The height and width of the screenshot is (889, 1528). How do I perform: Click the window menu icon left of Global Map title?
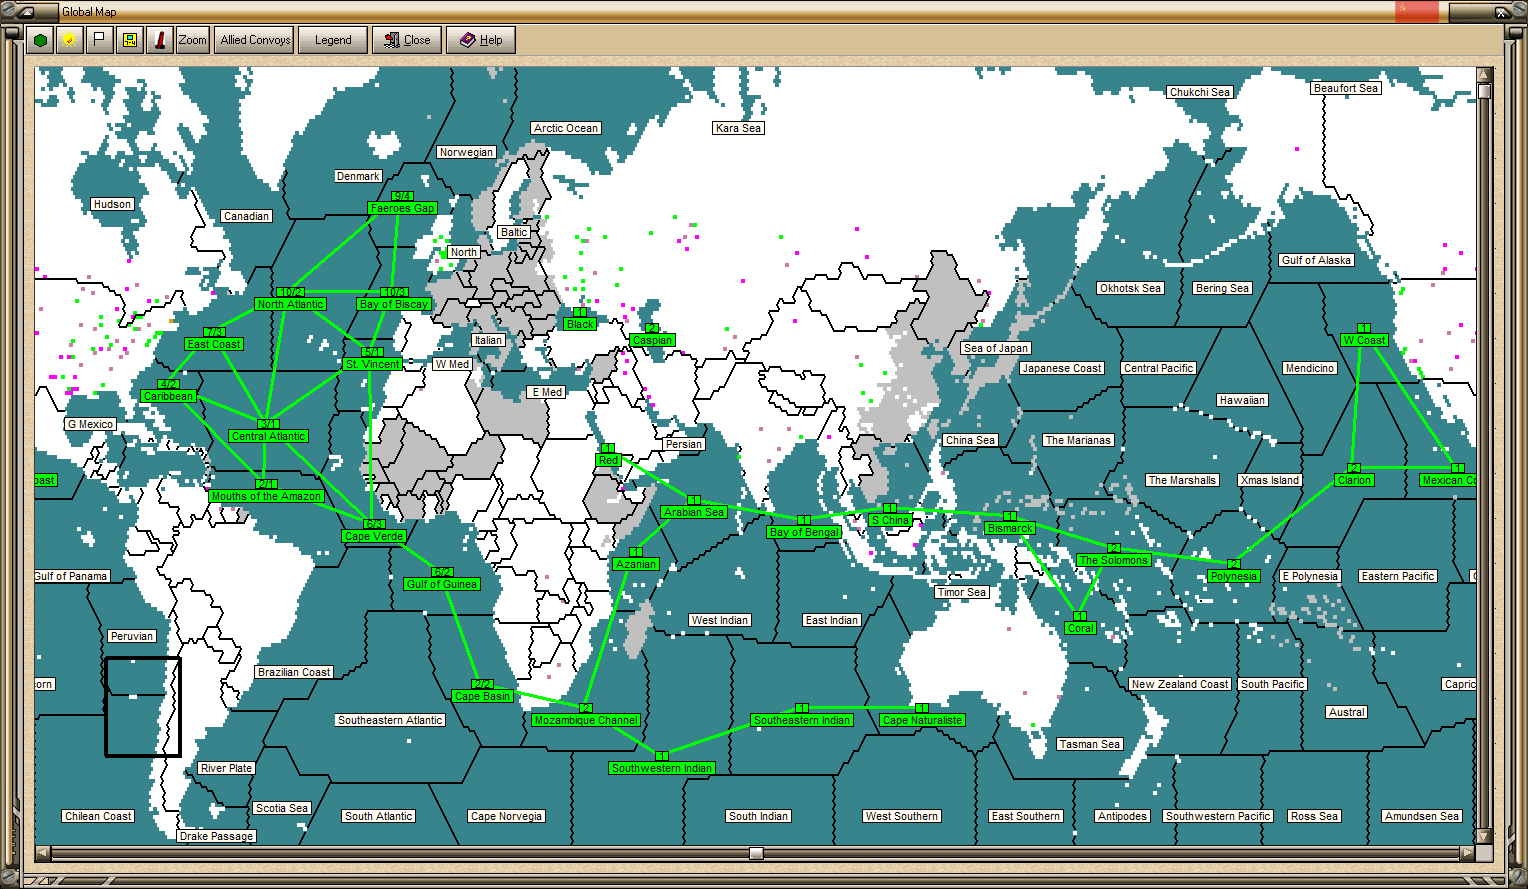coord(30,12)
